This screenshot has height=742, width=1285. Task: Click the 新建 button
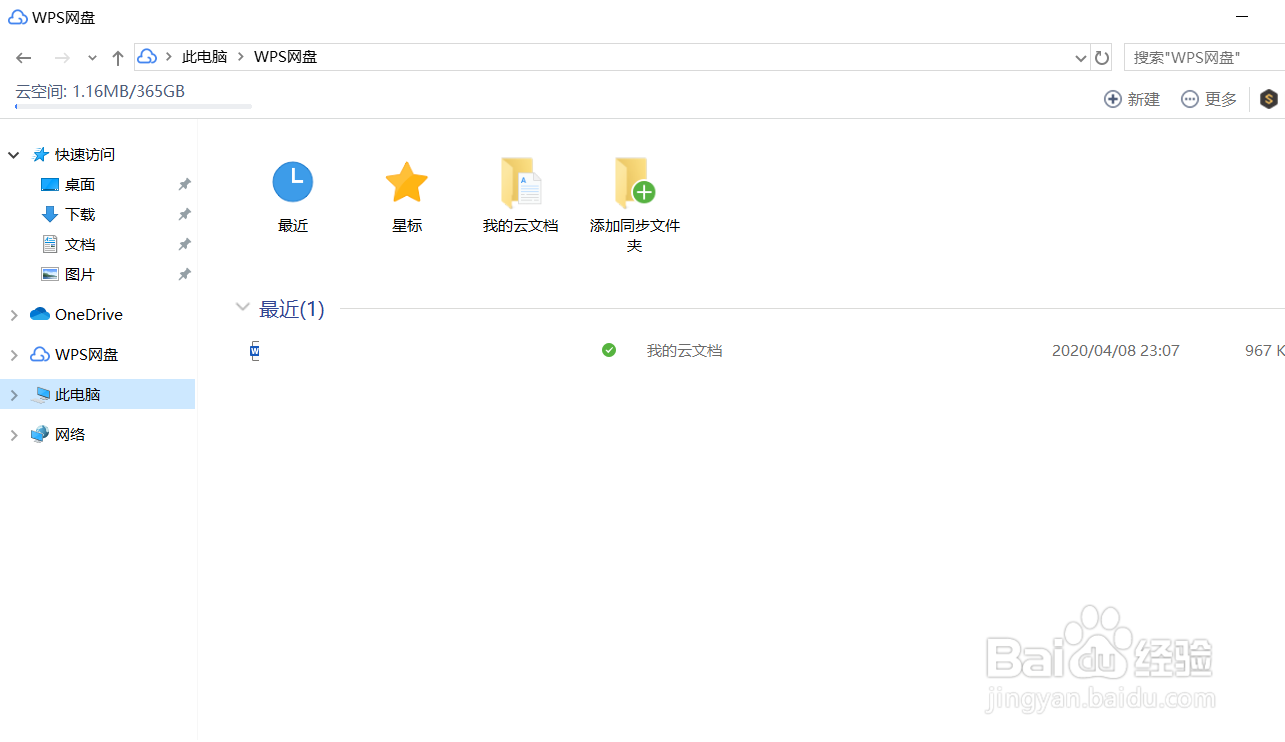1132,99
